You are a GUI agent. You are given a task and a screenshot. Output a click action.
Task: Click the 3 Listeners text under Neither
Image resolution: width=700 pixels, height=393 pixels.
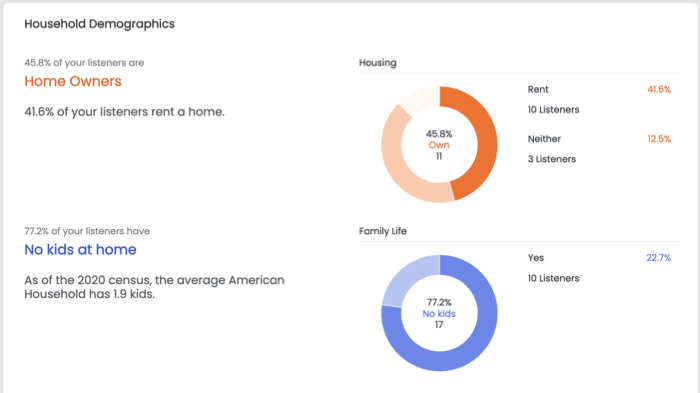coord(552,159)
